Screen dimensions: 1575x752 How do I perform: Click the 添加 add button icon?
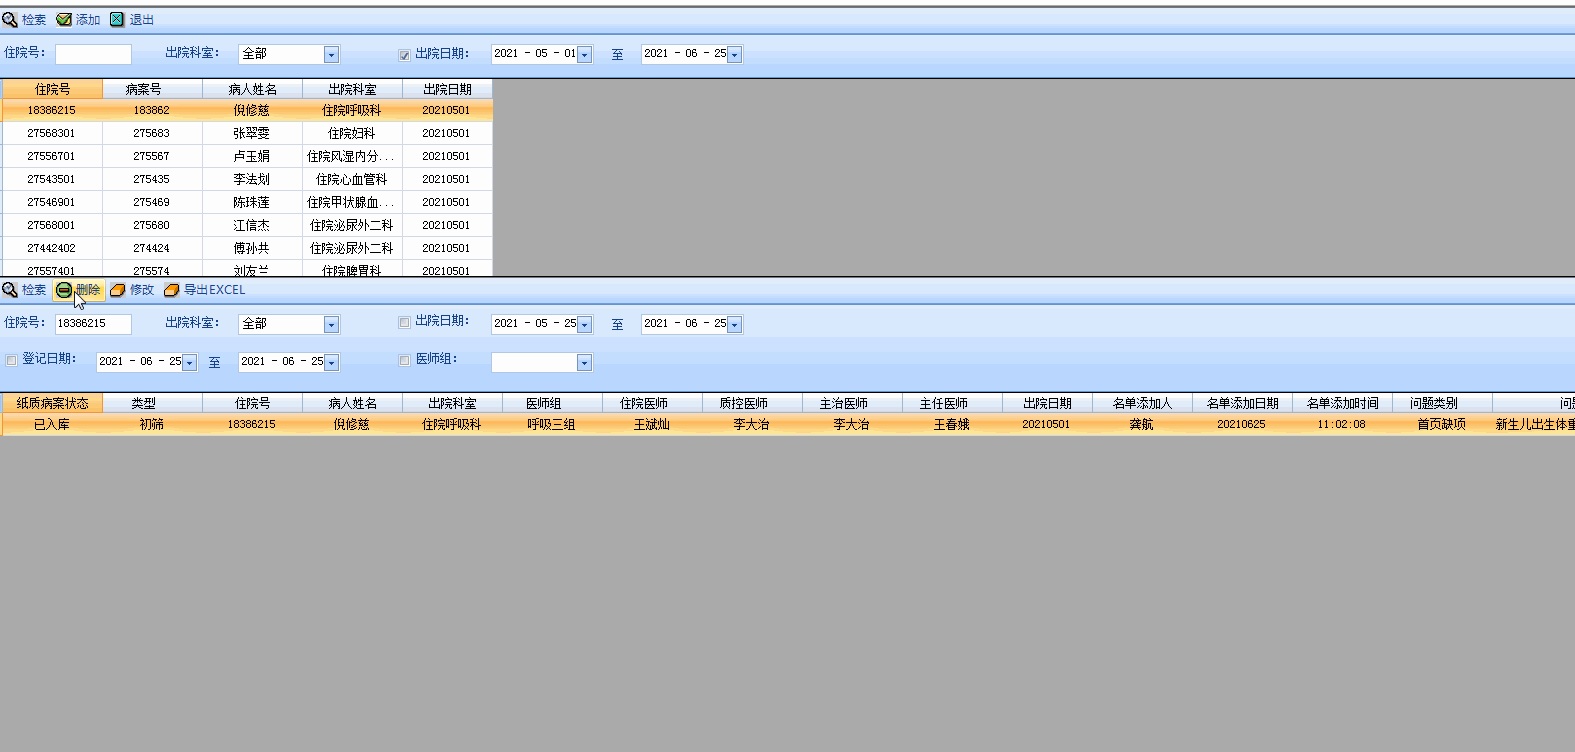click(x=64, y=19)
